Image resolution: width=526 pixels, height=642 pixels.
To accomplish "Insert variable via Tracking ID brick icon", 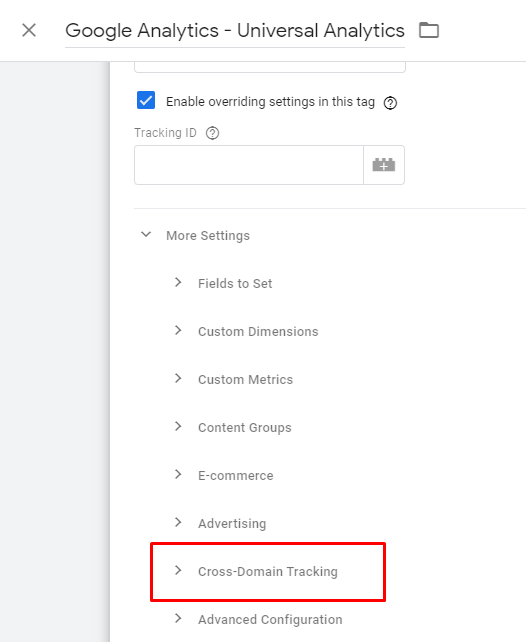I will coord(384,165).
